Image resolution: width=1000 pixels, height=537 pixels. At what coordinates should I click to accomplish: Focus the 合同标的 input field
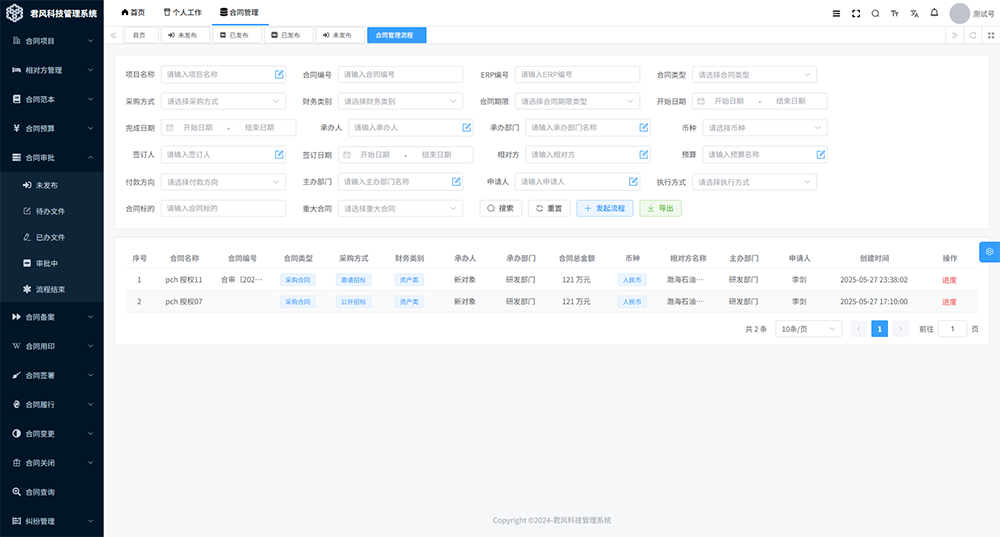tap(223, 209)
